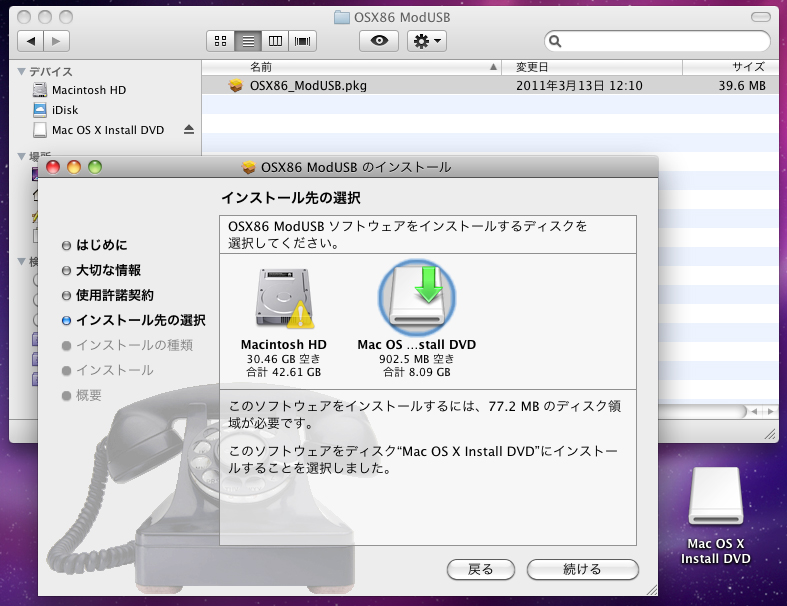The width and height of the screenshot is (787, 606).
Task: Minimize the installer window
Action: coord(74,167)
